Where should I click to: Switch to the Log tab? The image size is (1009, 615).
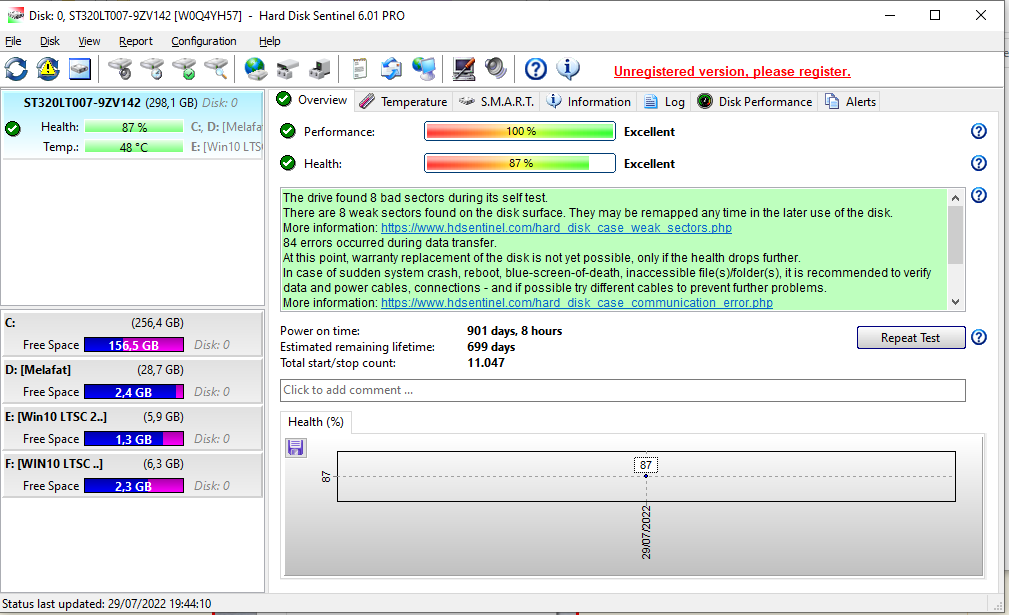pyautogui.click(x=665, y=102)
